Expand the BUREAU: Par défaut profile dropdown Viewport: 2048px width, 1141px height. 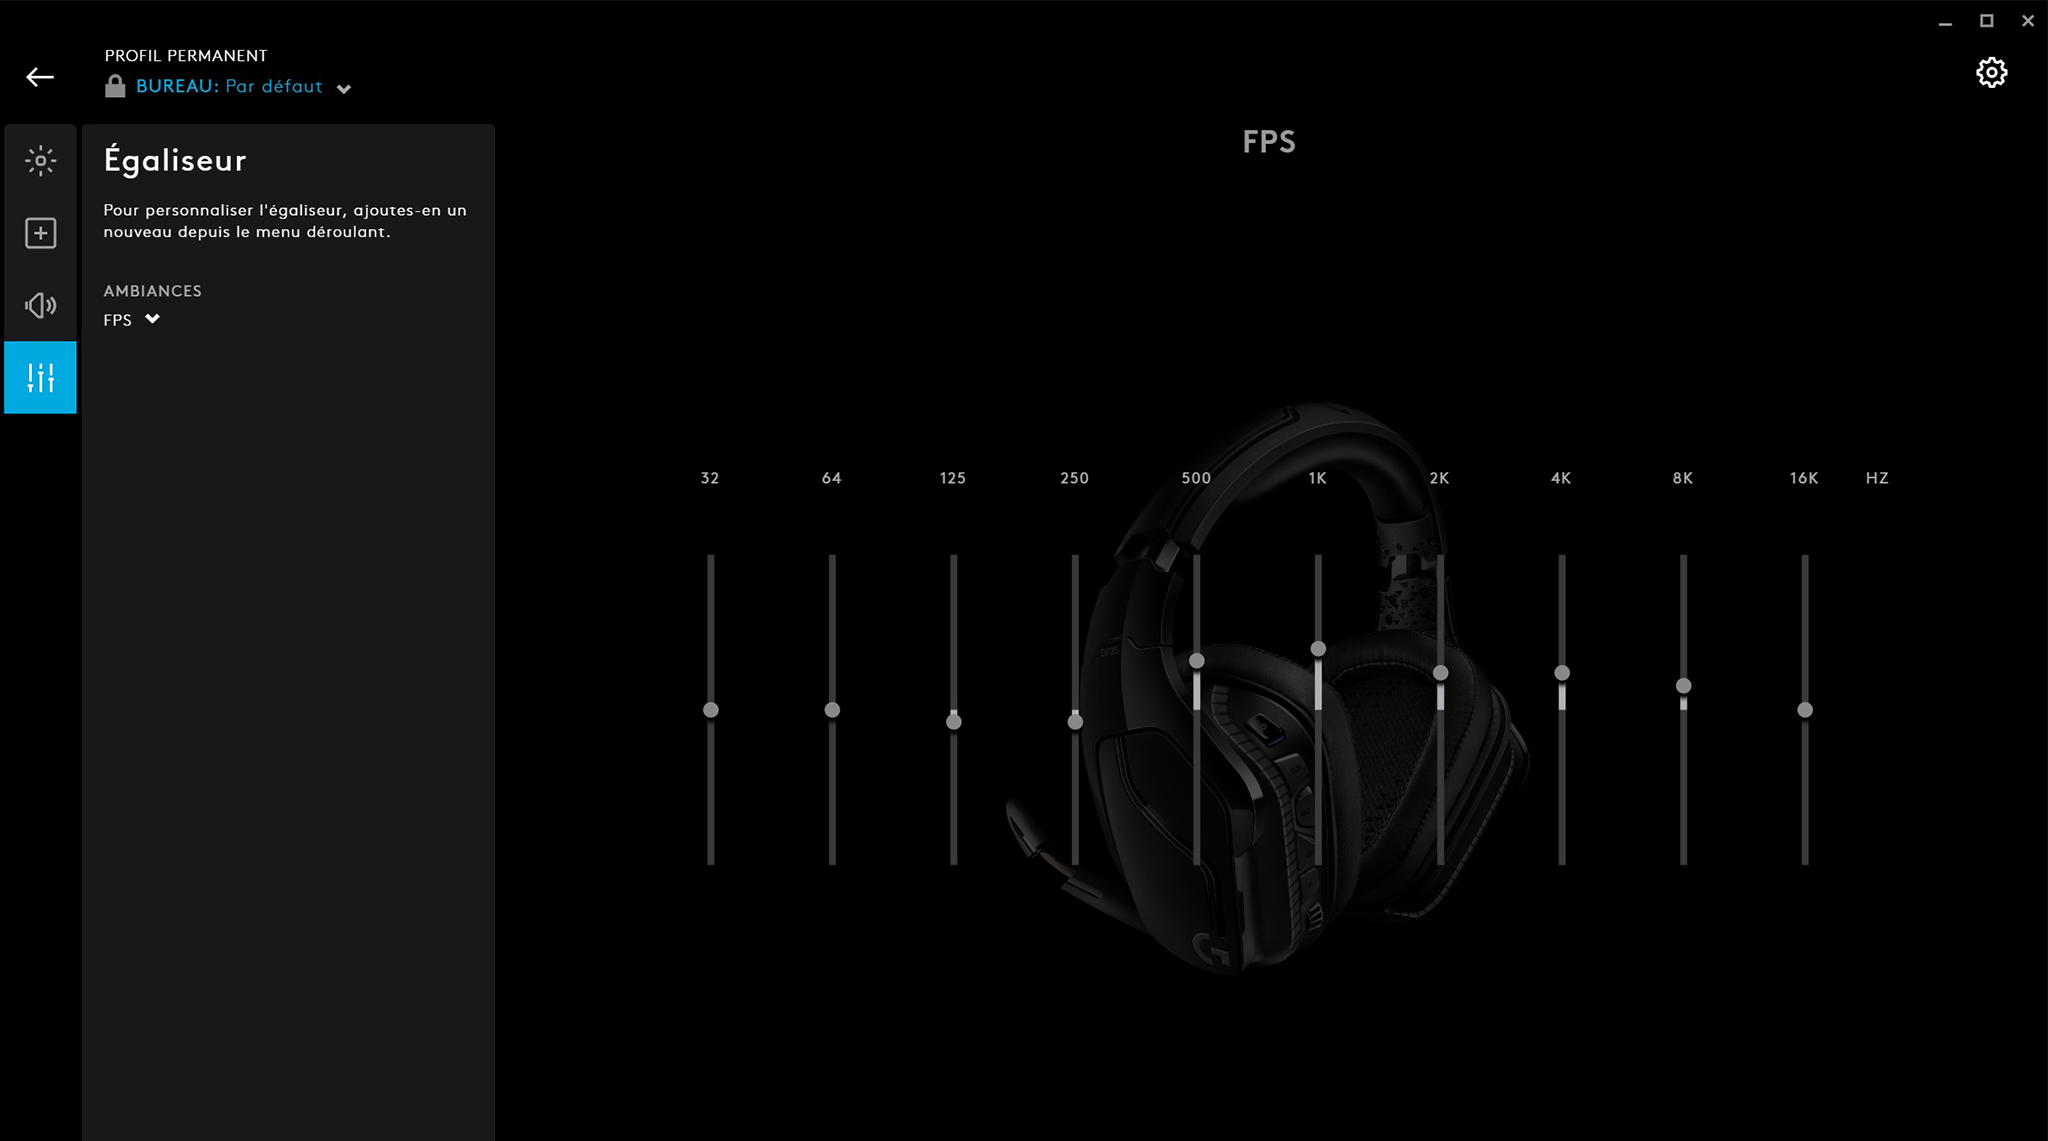click(x=344, y=89)
